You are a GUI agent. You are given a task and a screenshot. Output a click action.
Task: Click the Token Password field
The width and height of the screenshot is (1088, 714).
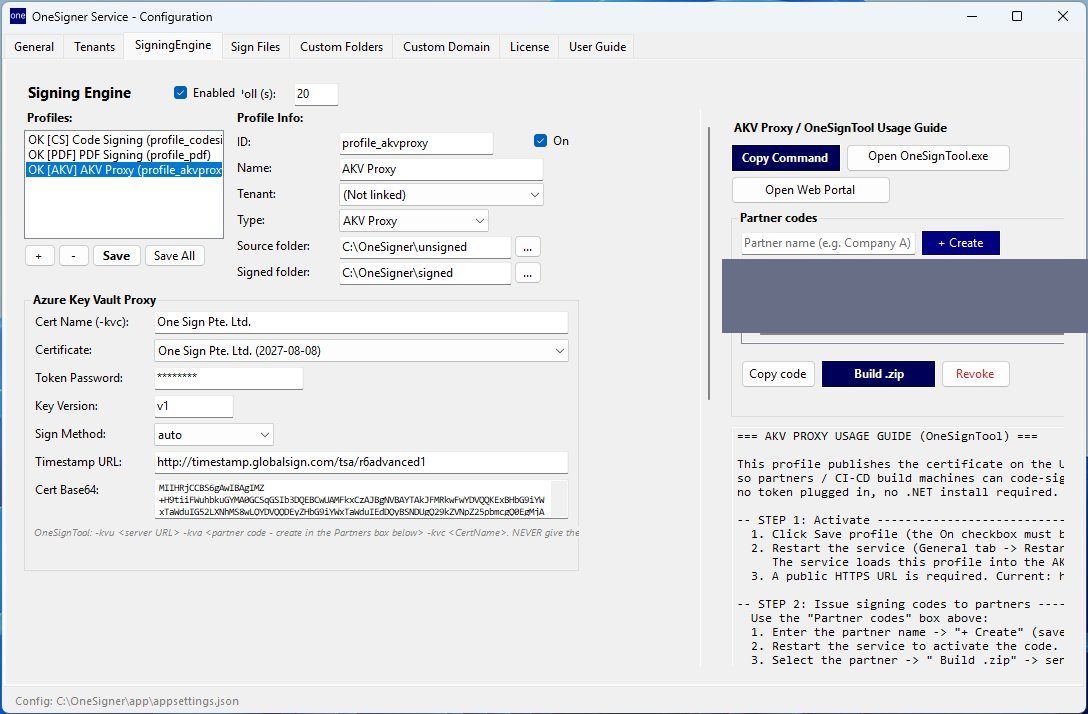228,378
